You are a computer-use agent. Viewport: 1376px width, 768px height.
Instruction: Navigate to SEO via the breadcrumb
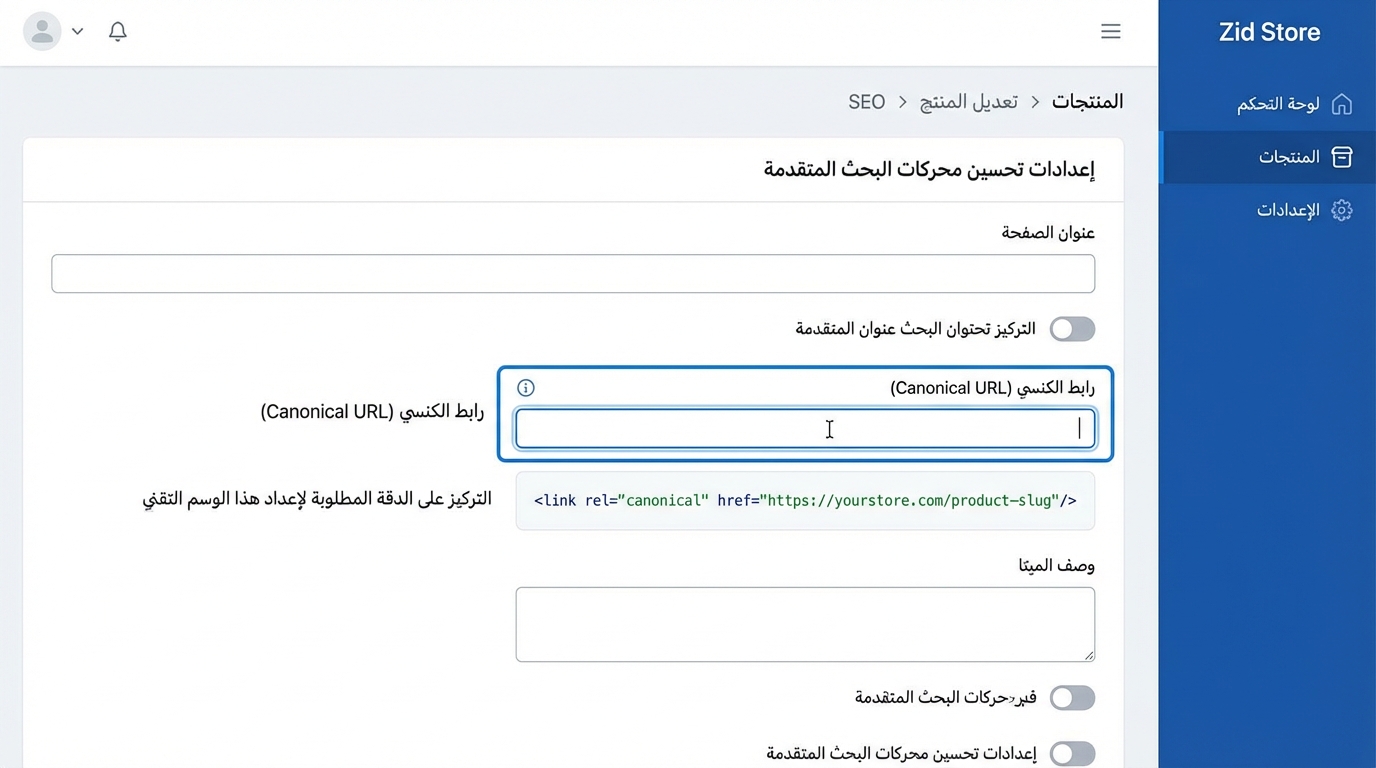[866, 101]
